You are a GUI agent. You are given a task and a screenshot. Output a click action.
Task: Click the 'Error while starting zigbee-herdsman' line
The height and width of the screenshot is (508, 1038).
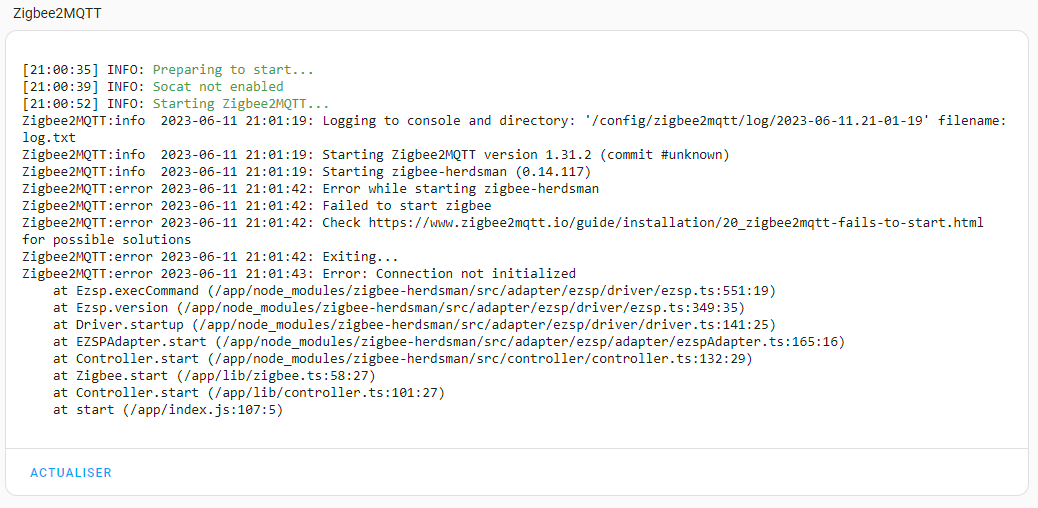460,189
